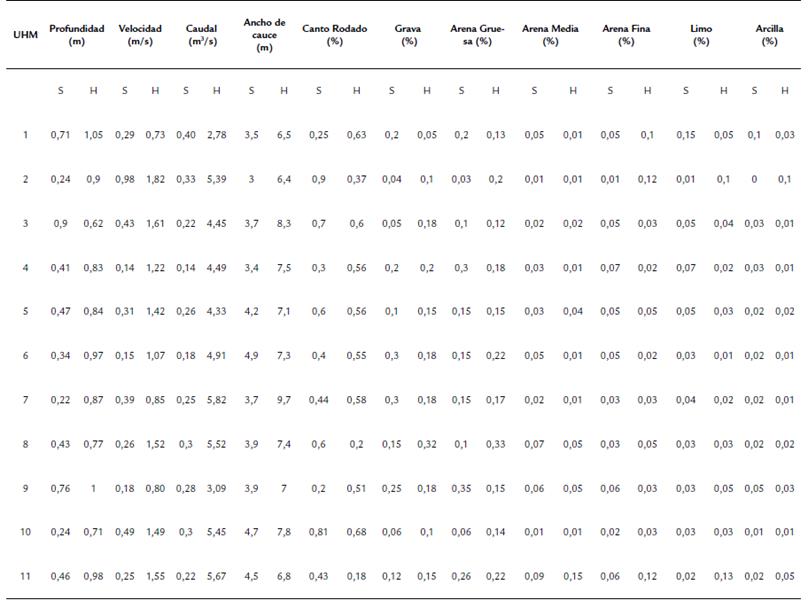Image resolution: width=808 pixels, height=608 pixels.
Task: Select the Arcilla (%) column header
Action: (x=769, y=35)
